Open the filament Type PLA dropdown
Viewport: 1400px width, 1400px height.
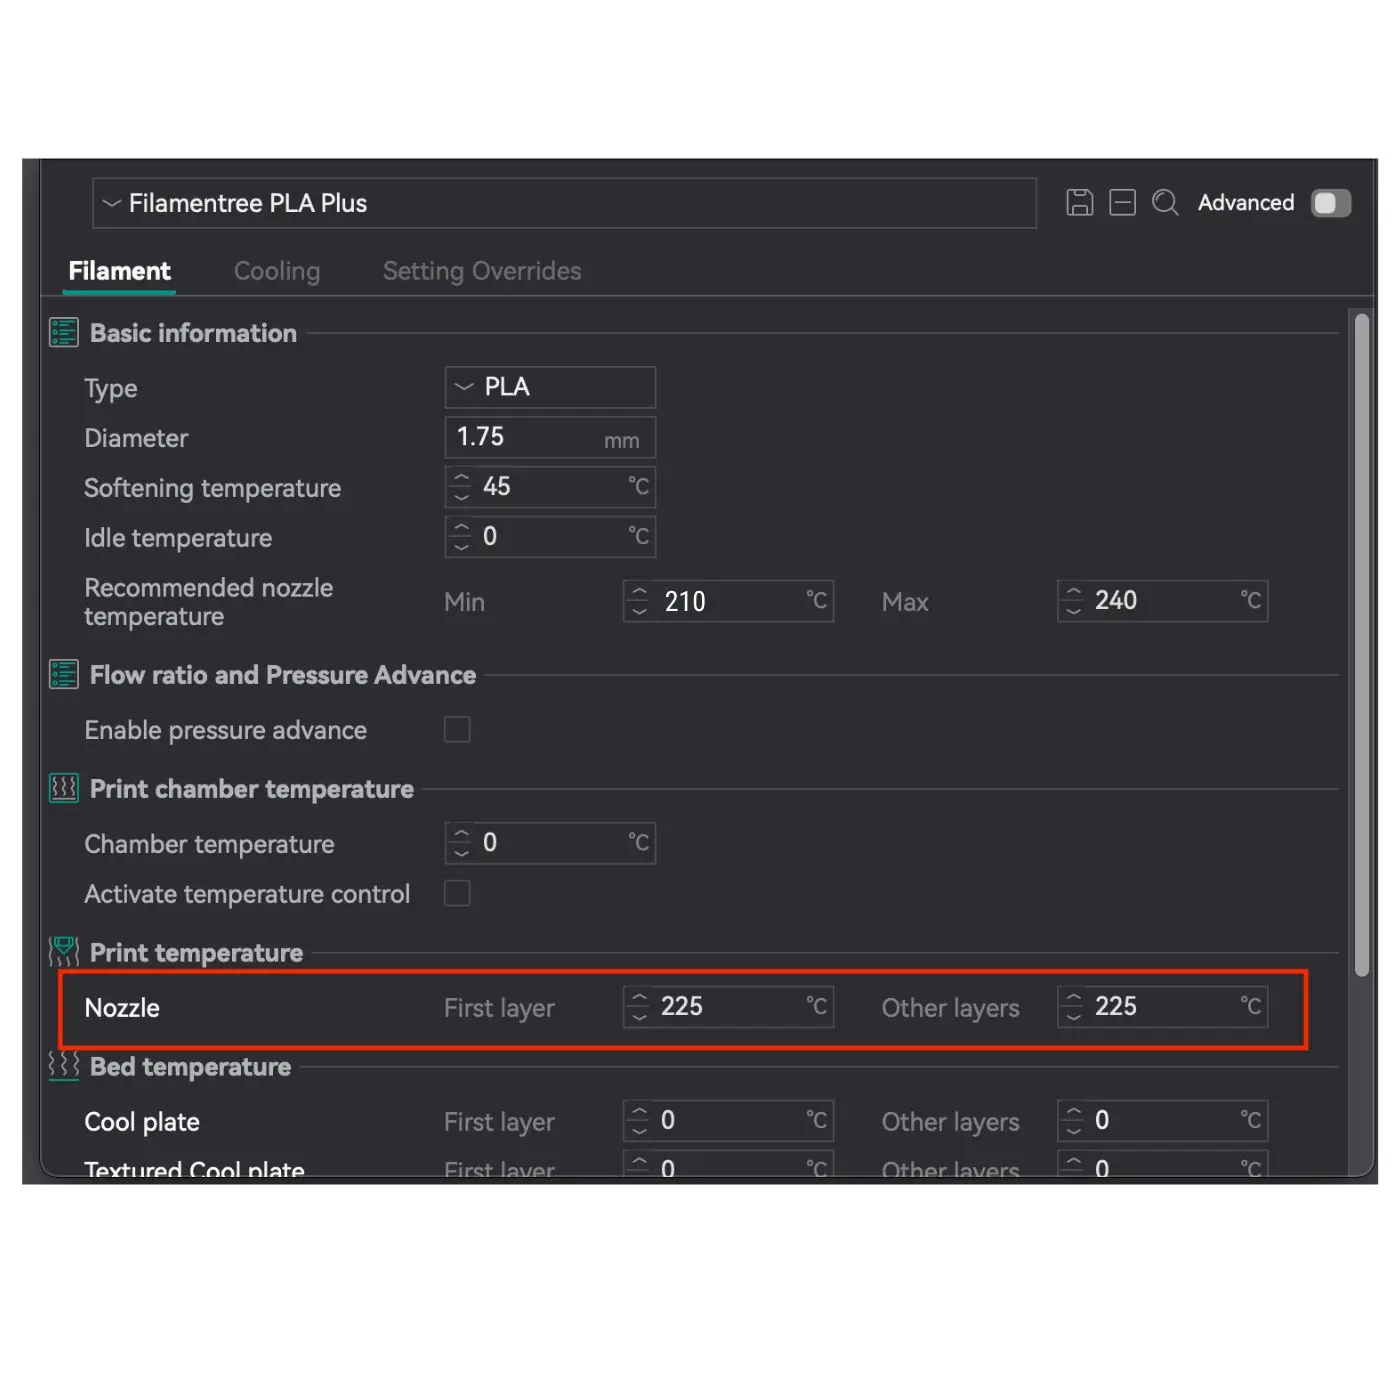(550, 387)
